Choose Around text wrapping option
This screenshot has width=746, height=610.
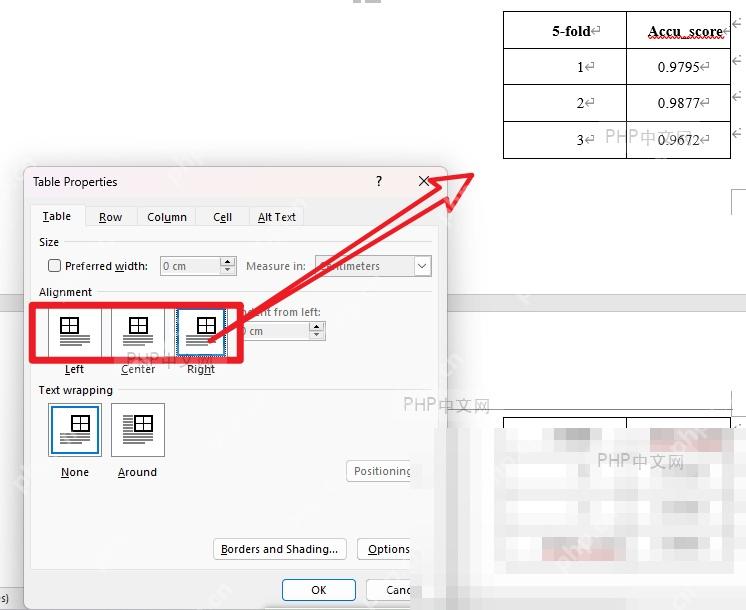click(138, 430)
